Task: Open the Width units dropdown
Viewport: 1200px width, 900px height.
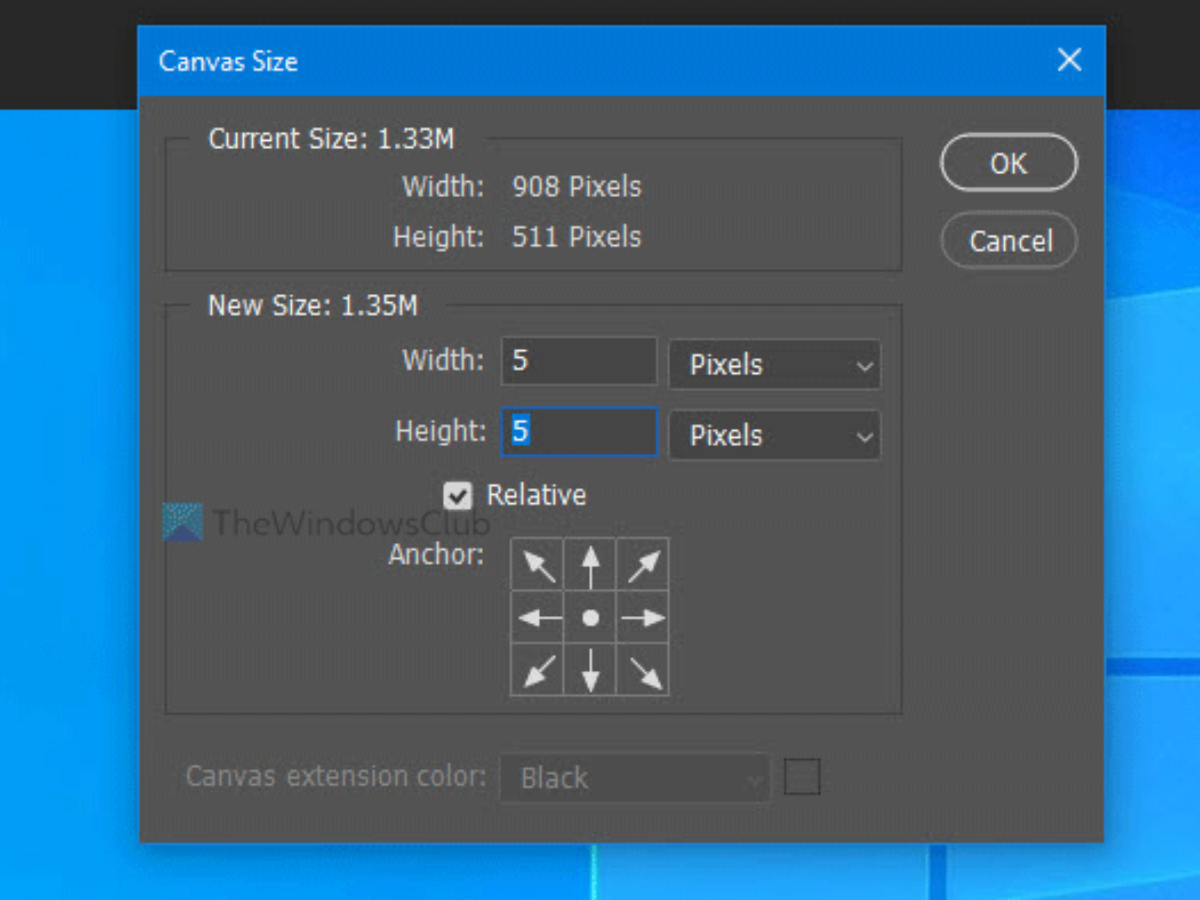Action: pyautogui.click(x=774, y=365)
